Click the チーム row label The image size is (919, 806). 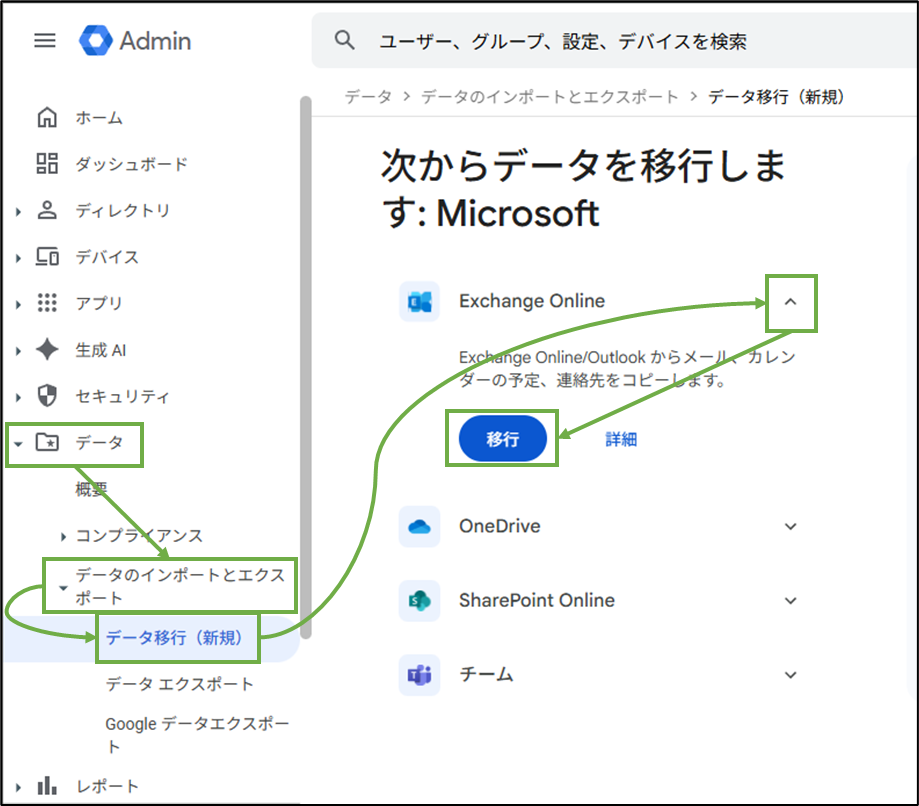tap(486, 675)
